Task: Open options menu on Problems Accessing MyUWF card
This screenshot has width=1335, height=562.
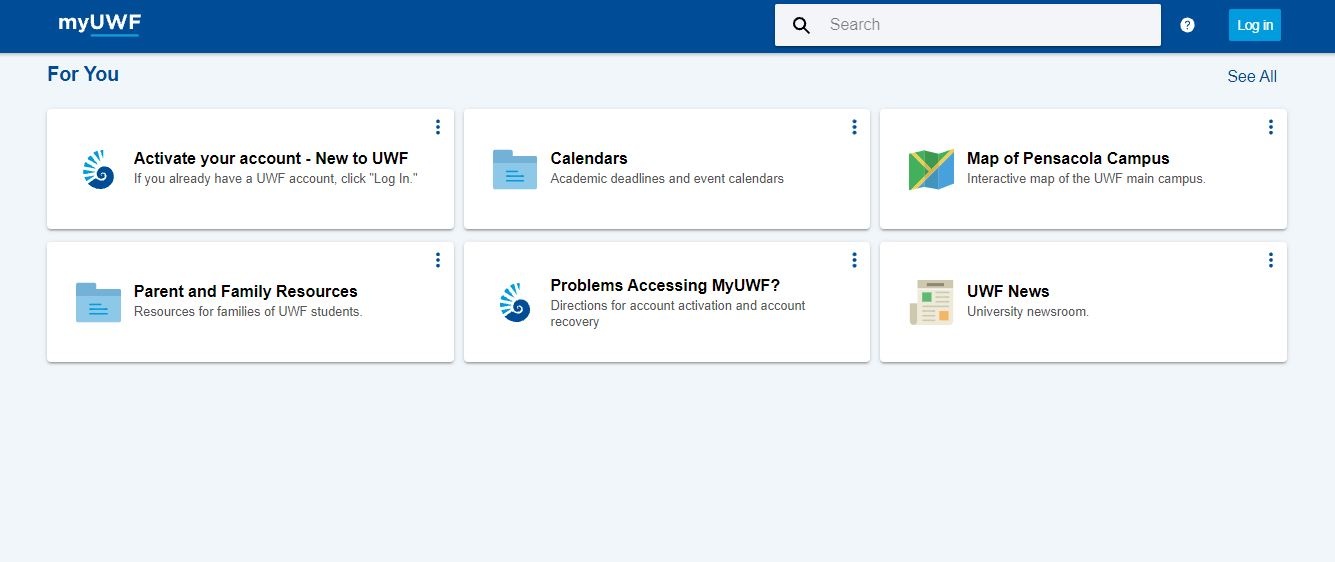Action: pos(854,260)
